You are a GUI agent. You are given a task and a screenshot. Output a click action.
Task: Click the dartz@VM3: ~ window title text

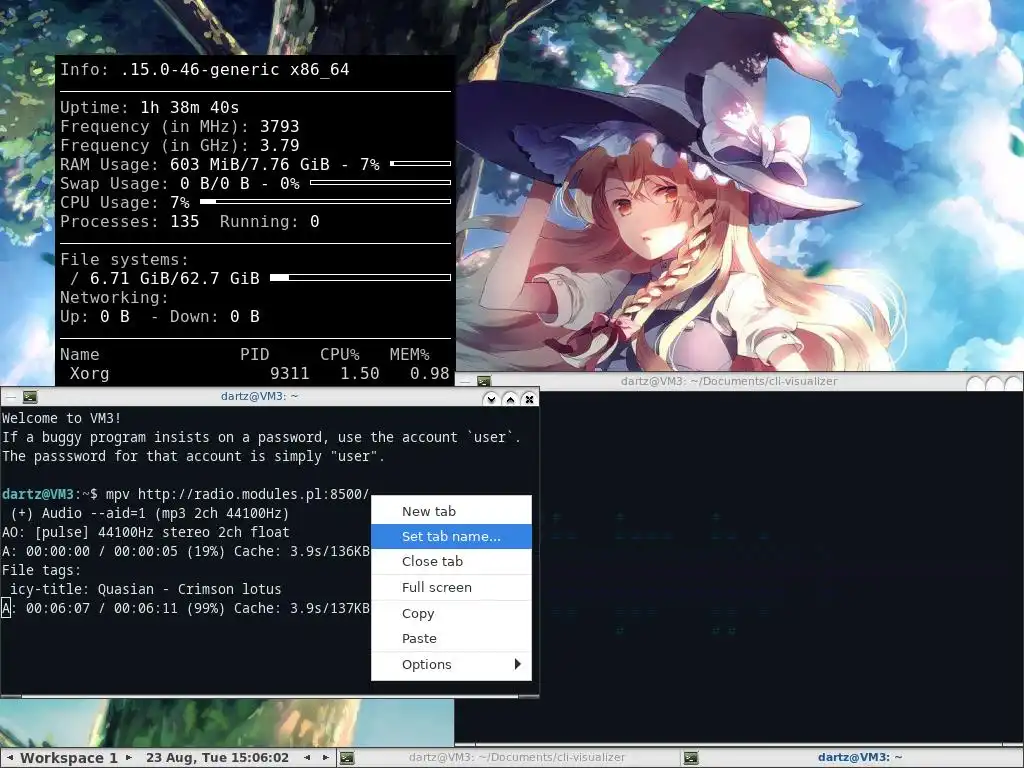(259, 396)
